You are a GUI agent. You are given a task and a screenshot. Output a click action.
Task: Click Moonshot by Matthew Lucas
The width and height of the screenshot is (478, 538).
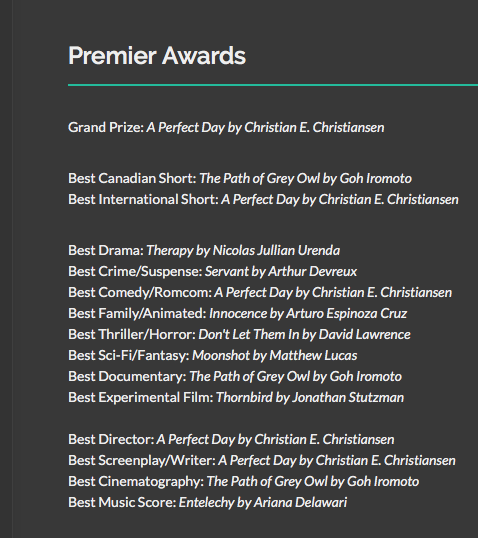tap(275, 355)
